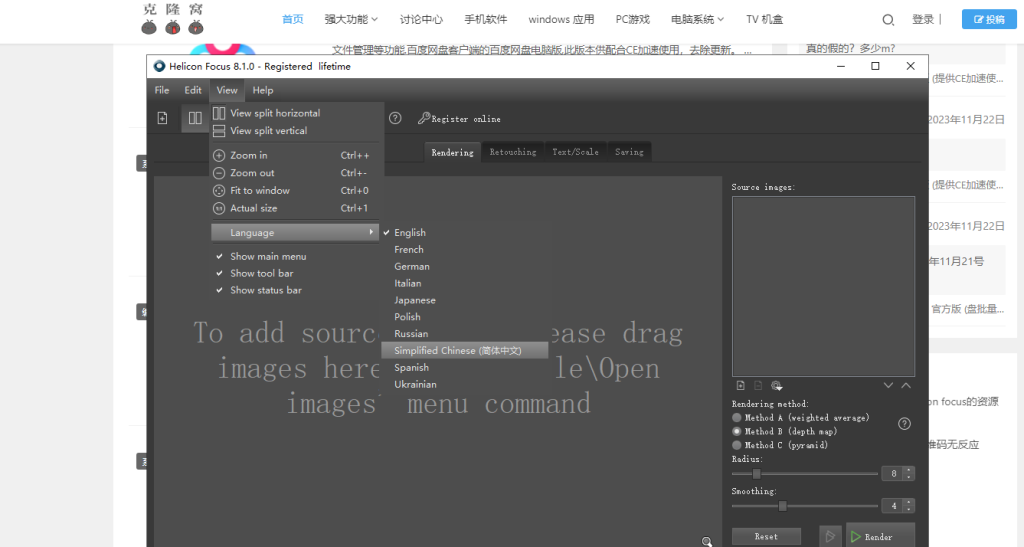Select Japanese language
This screenshot has width=1024, height=547.
[x=465, y=300]
